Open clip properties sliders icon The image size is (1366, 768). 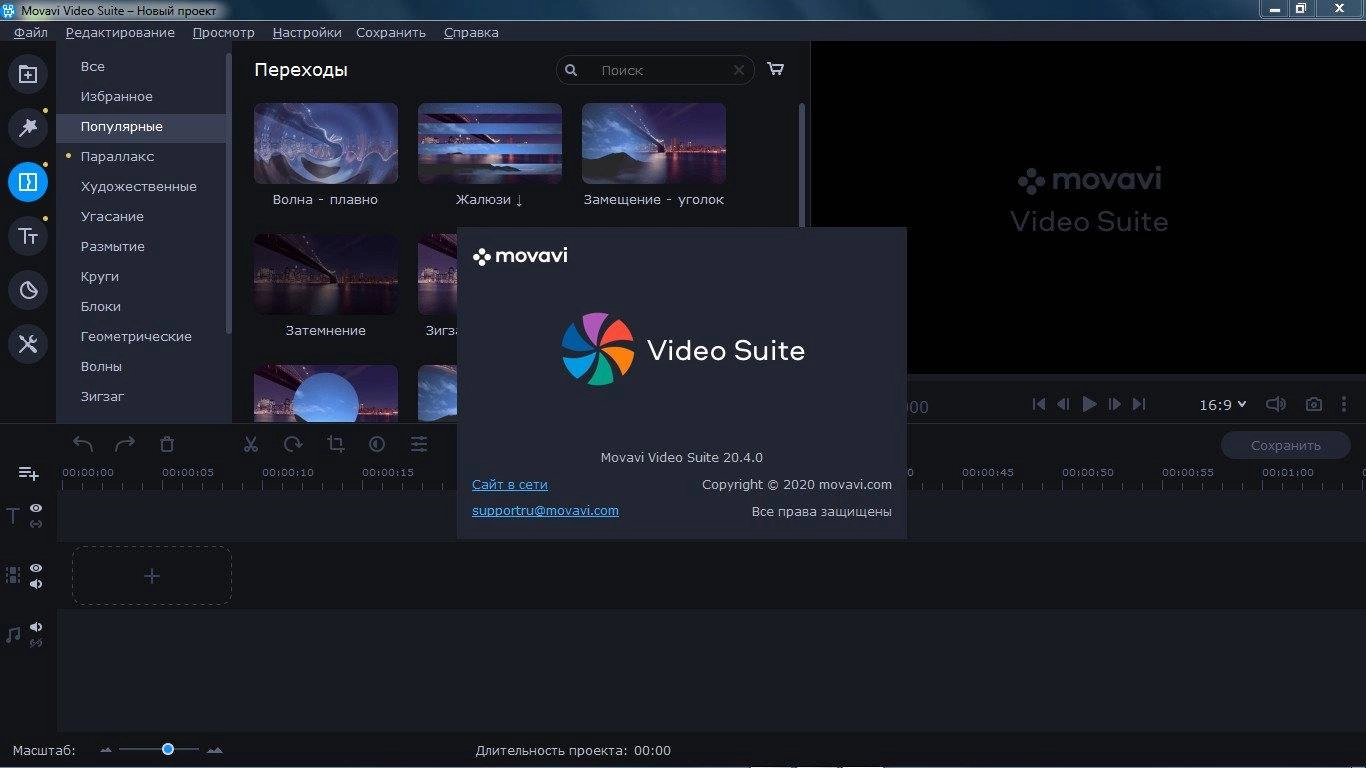click(419, 444)
